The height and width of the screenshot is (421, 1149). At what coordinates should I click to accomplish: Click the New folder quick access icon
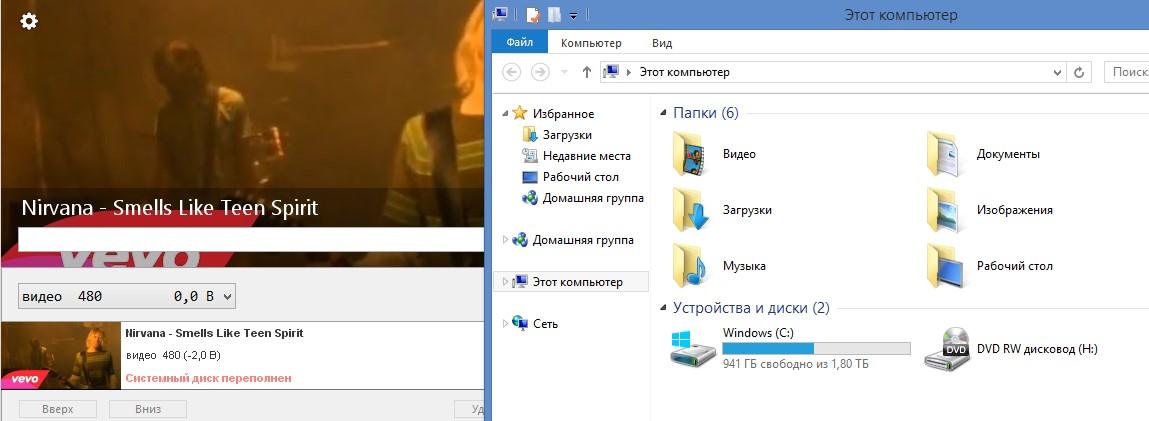click(554, 15)
